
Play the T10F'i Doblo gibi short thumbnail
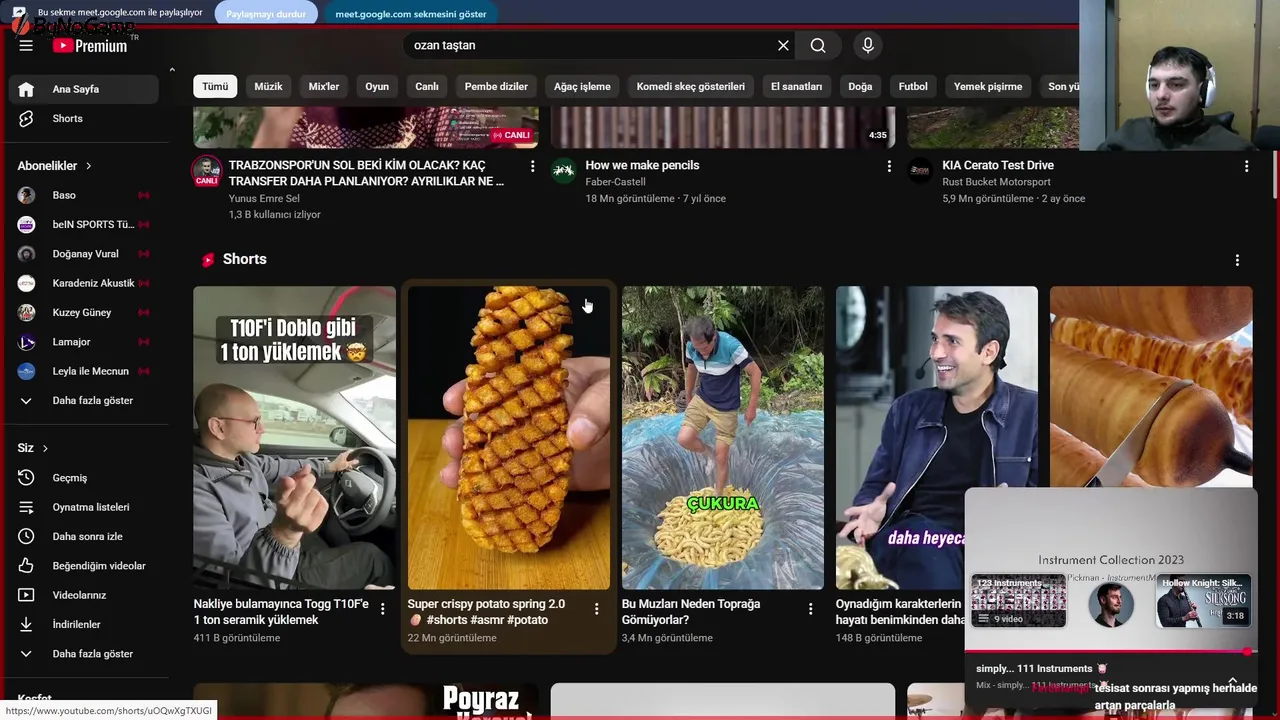294,438
